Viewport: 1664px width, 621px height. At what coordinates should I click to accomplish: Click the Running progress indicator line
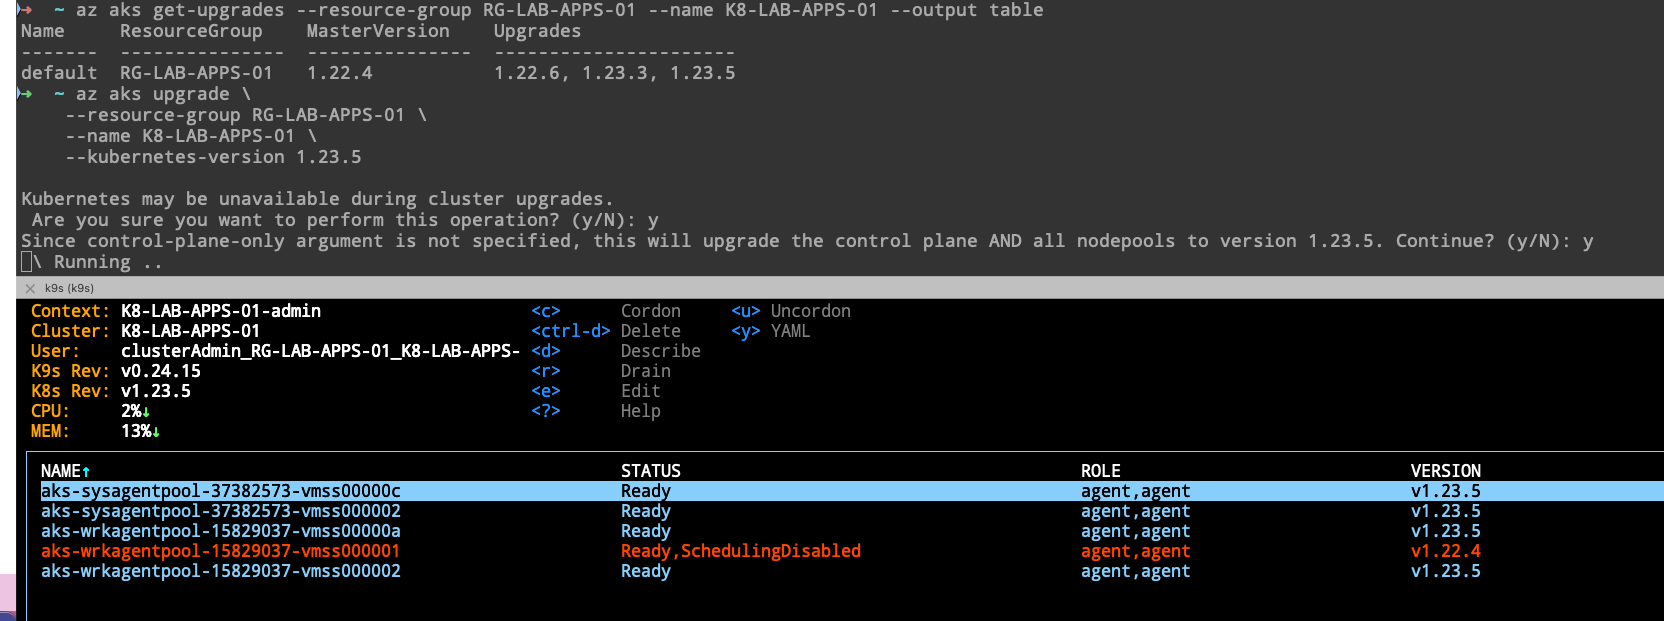[92, 262]
